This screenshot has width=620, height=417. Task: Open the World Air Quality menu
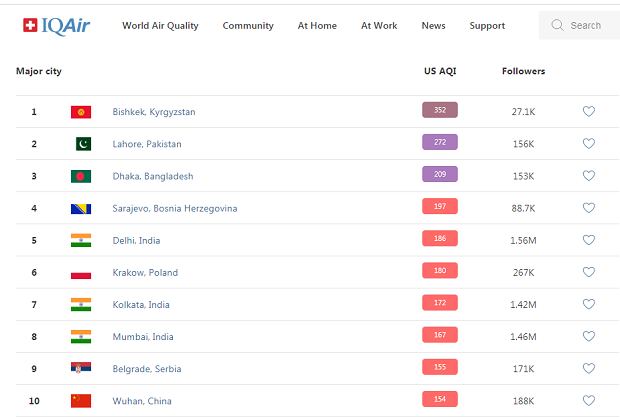coord(160,26)
